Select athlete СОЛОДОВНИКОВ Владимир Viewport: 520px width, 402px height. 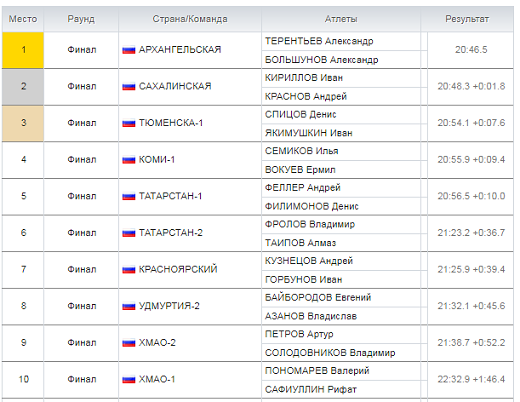click(330, 352)
